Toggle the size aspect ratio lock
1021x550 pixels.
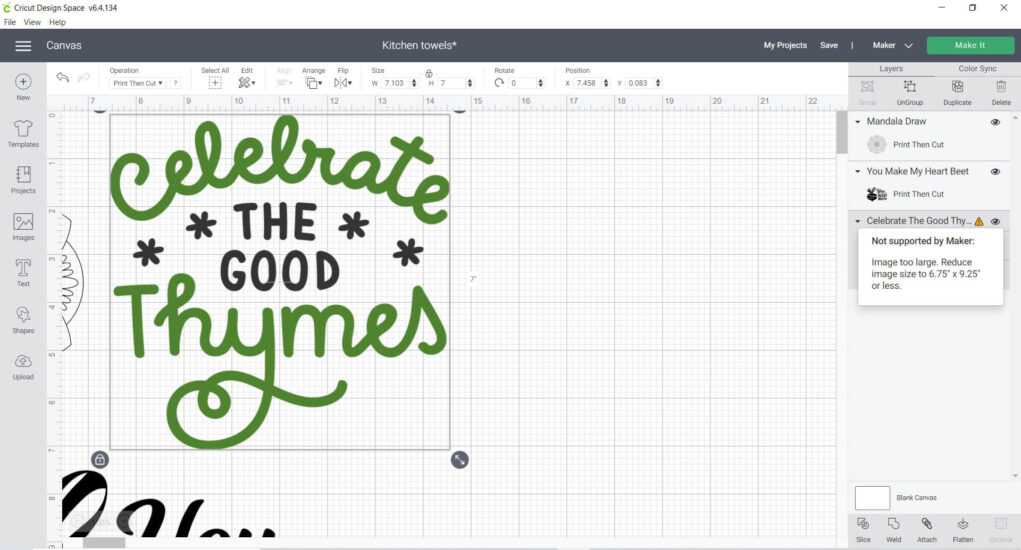(x=428, y=73)
